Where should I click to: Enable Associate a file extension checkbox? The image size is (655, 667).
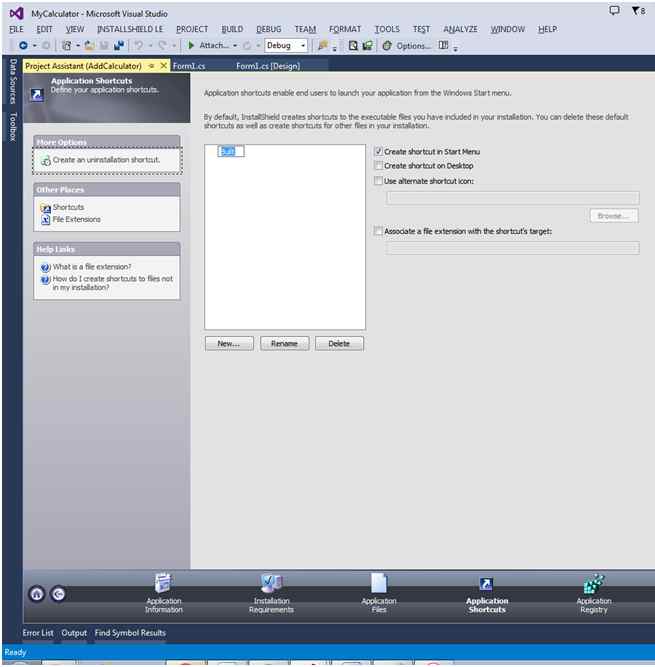tap(379, 231)
